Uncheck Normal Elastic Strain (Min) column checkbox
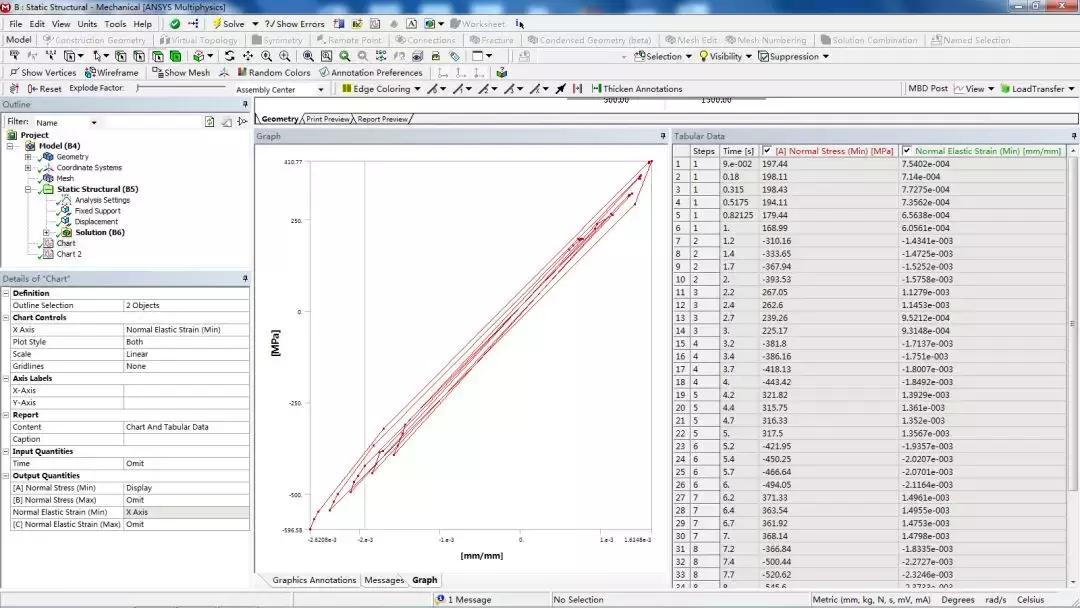 906,151
